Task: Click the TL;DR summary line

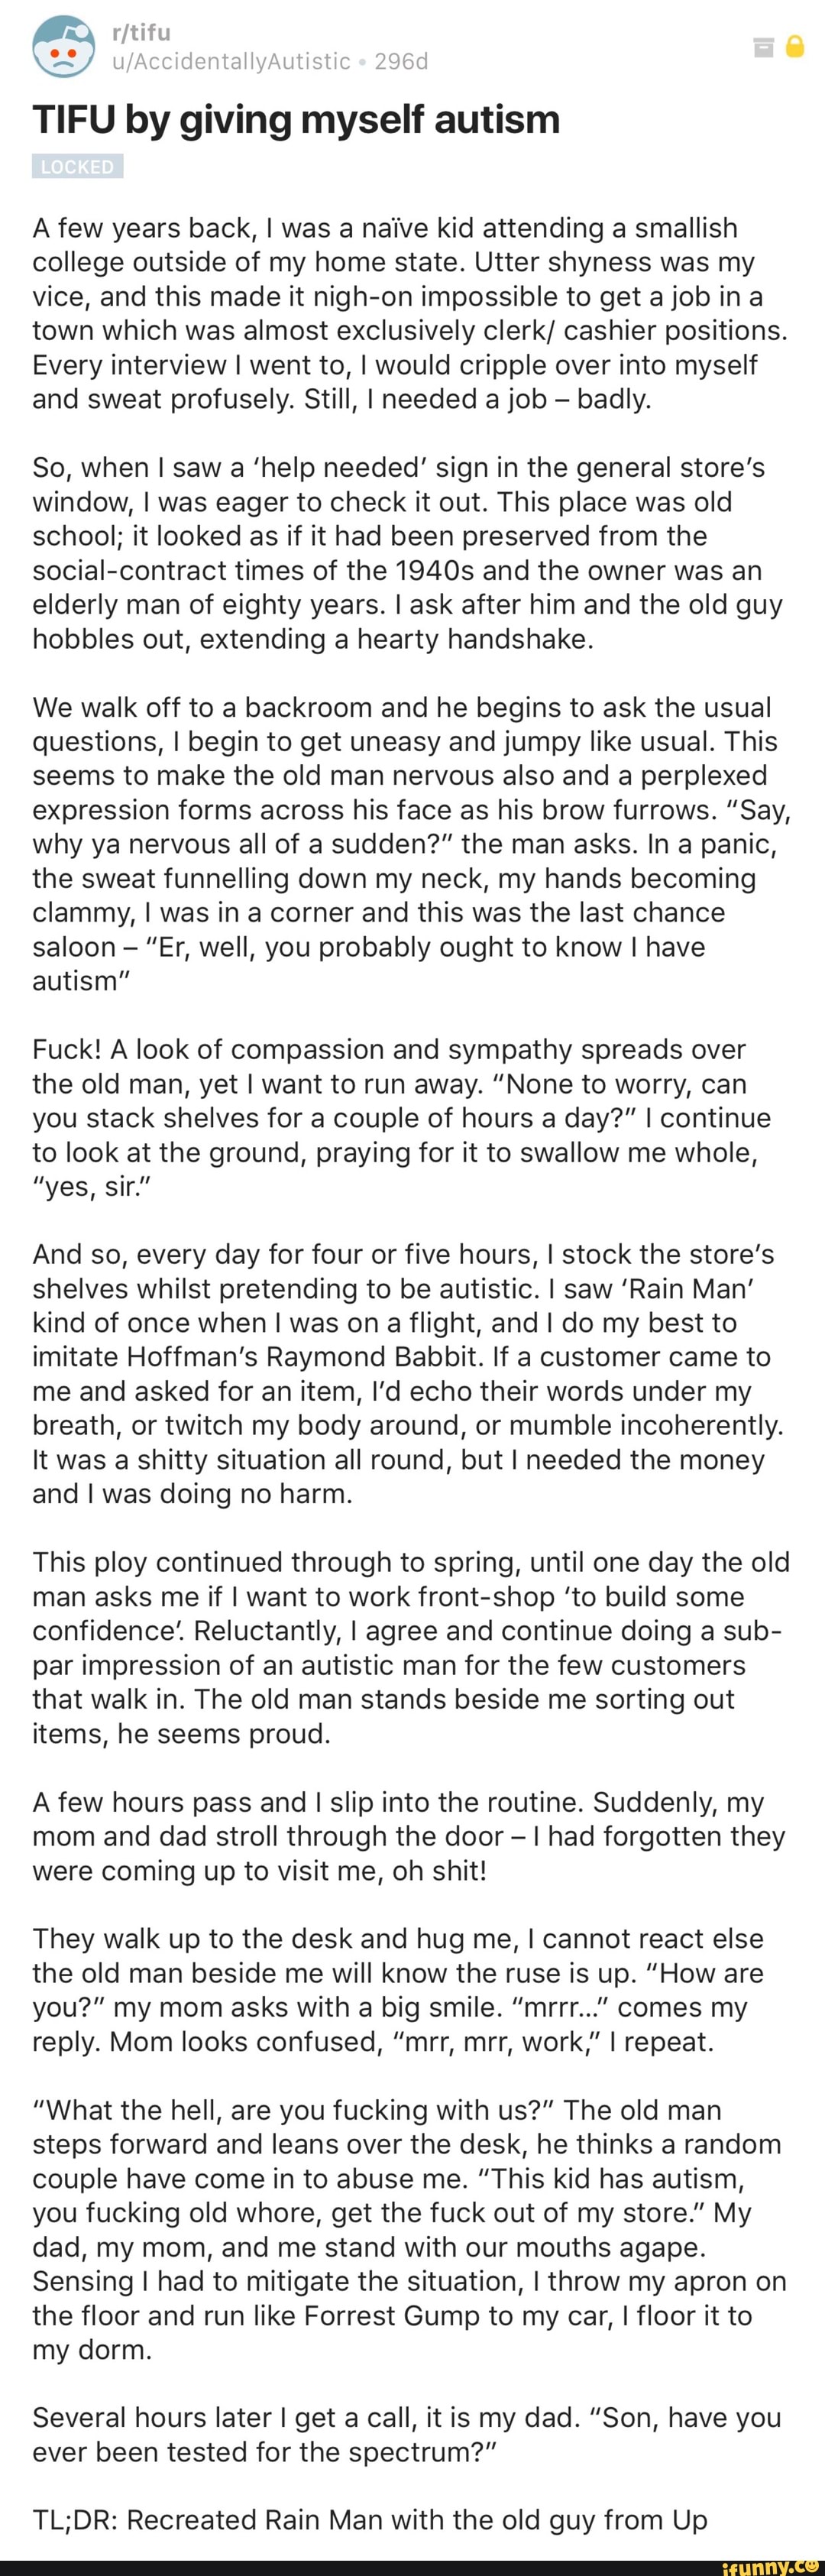Action: [370, 2519]
